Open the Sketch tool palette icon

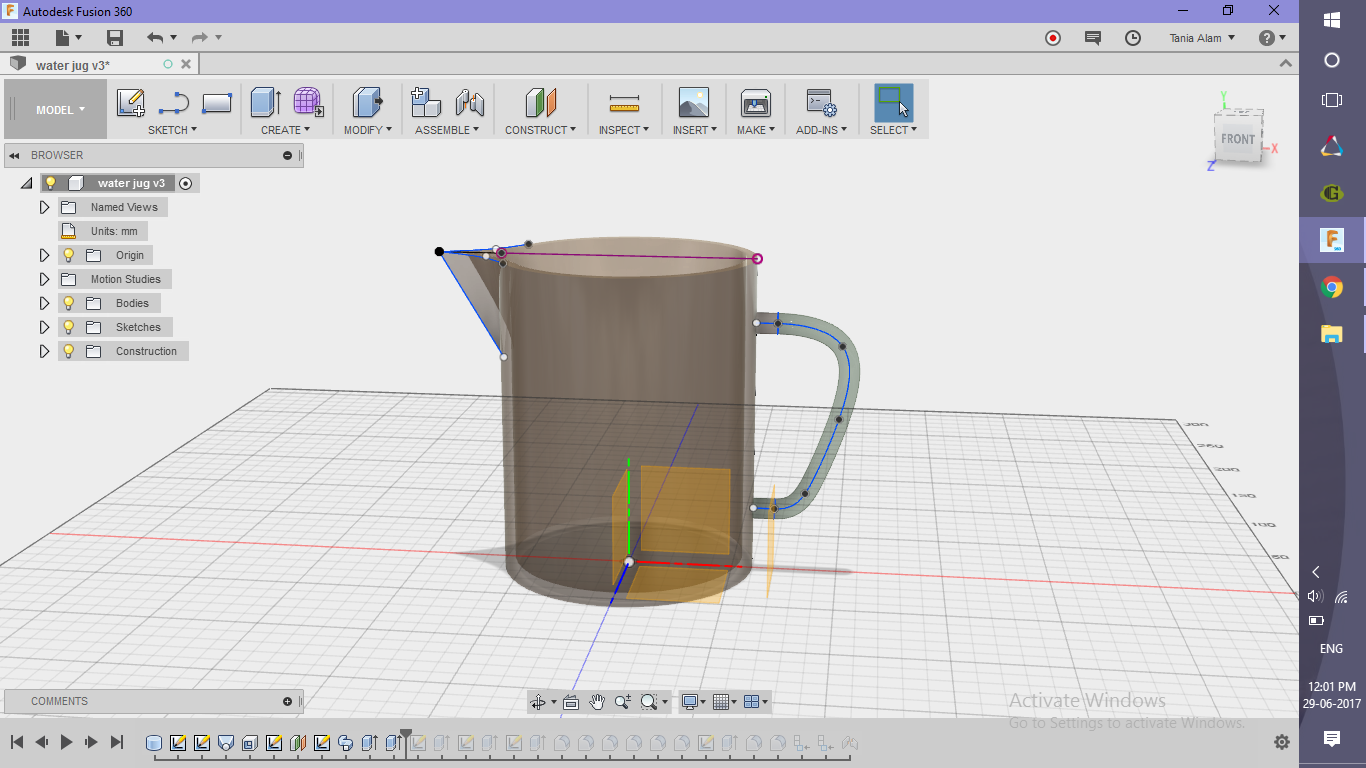click(130, 102)
